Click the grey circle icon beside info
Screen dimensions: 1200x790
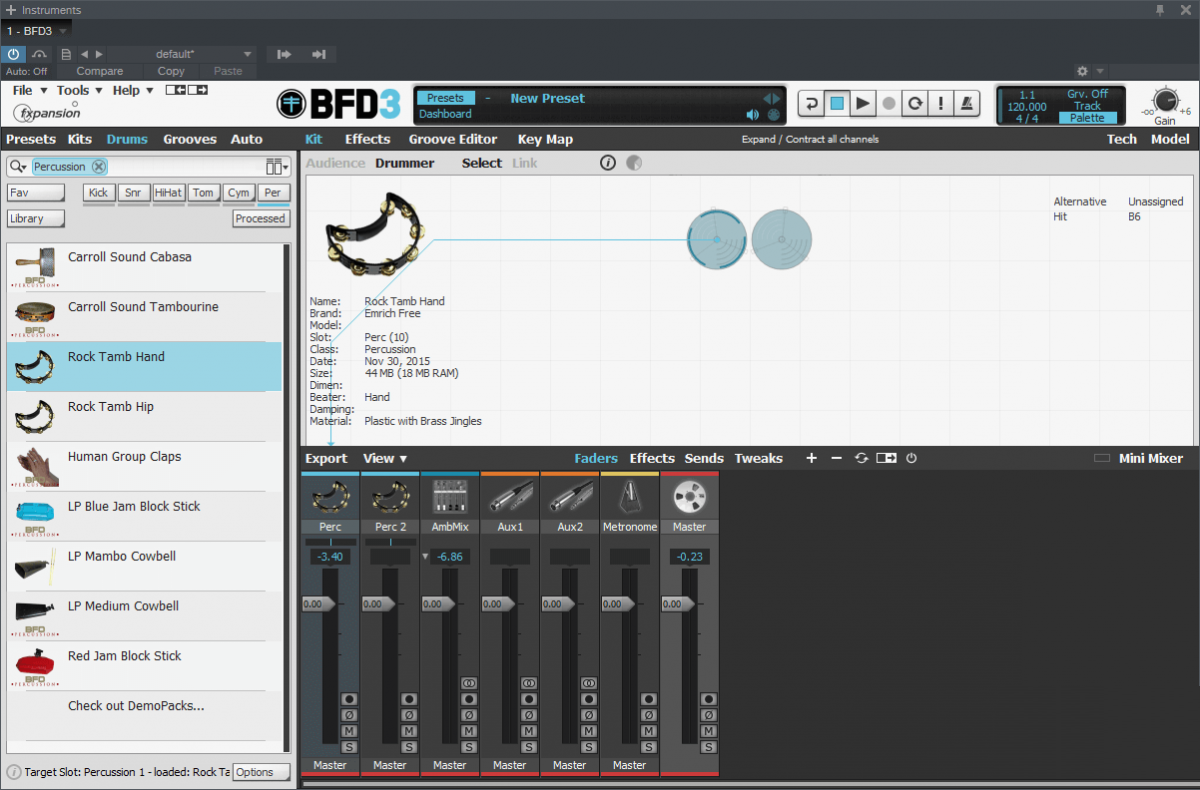coord(633,163)
